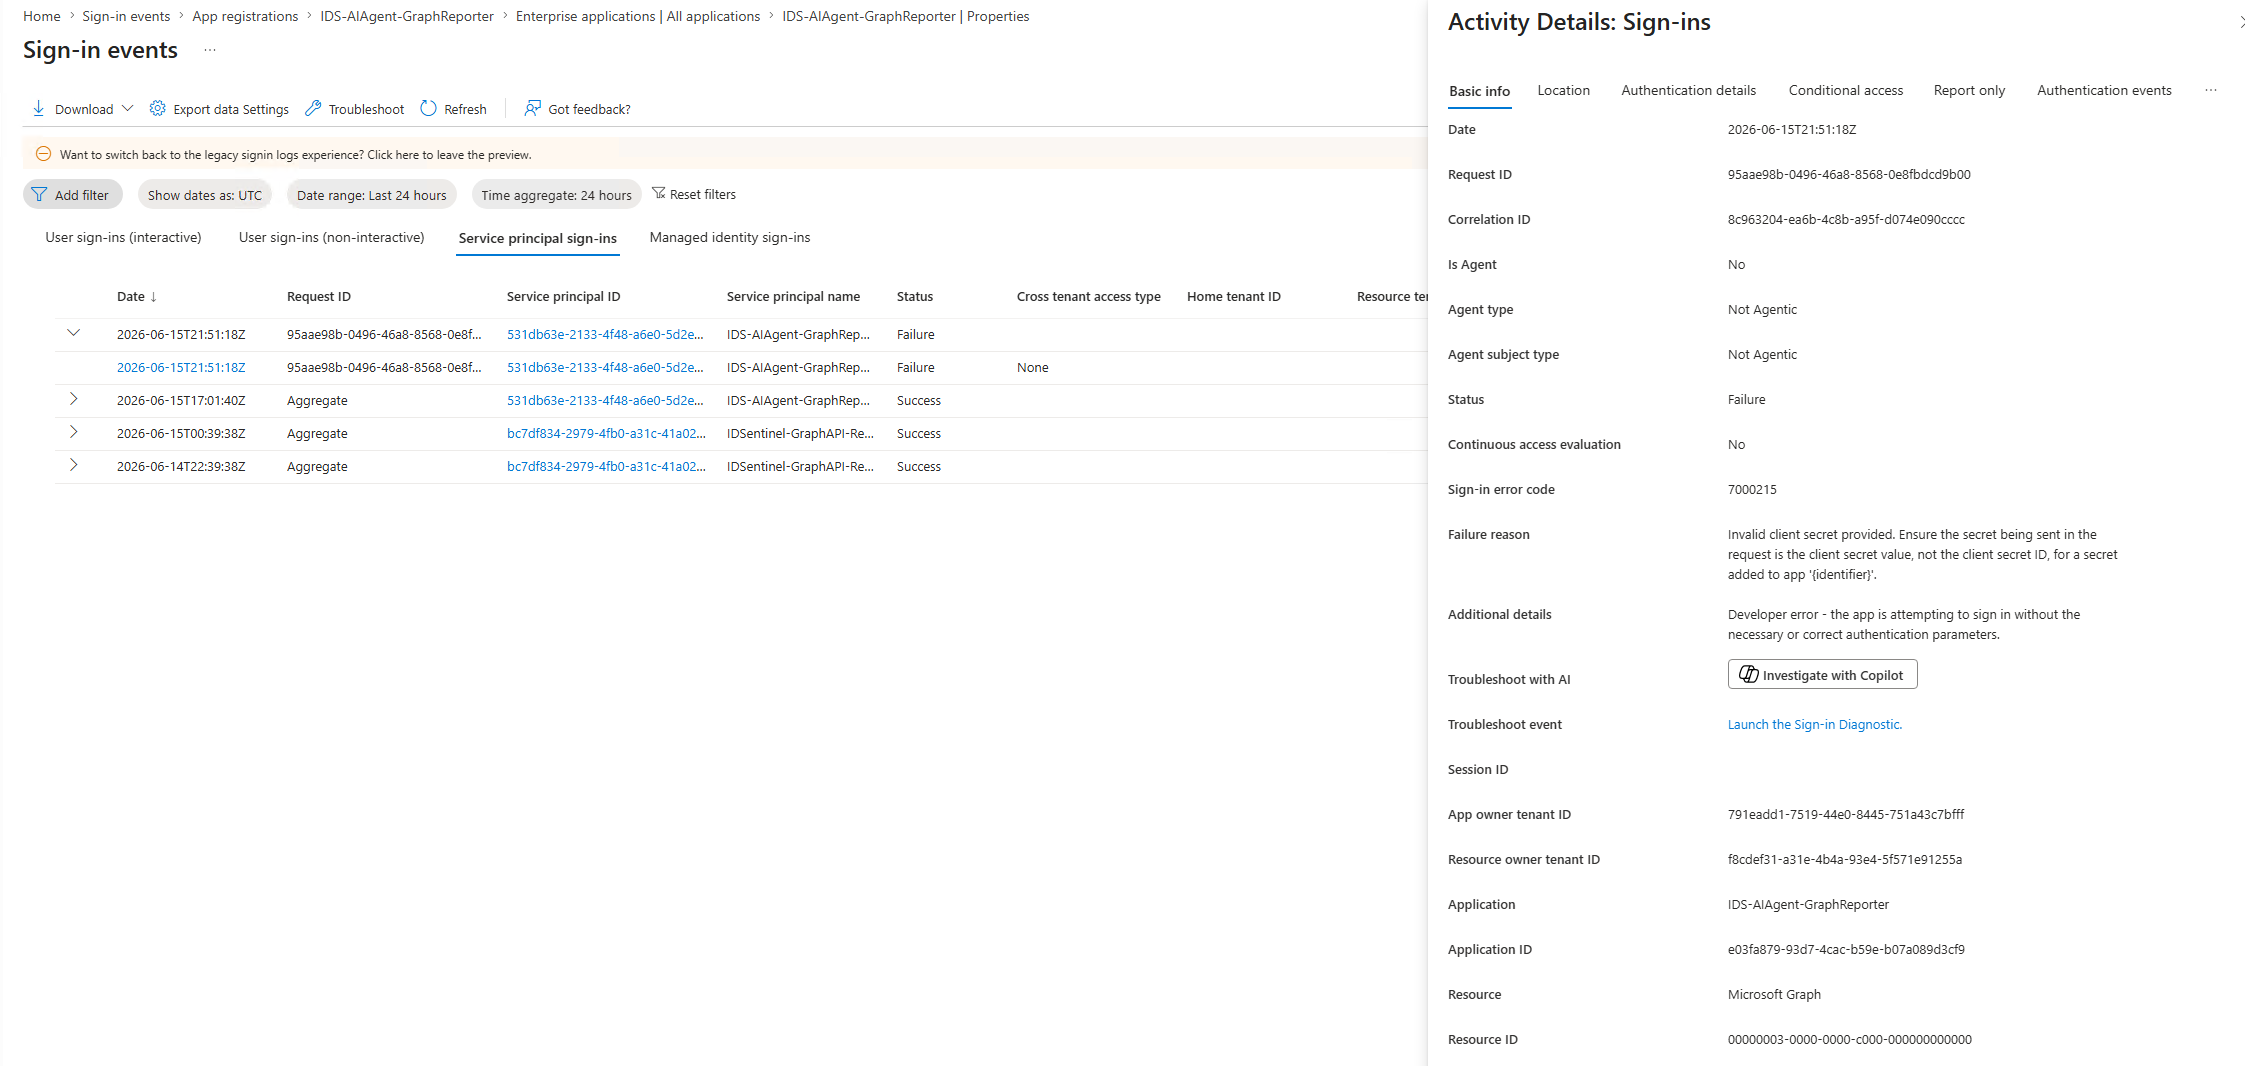2245x1066 pixels.
Task: Click the Got feedback person icon
Action: [x=533, y=108]
